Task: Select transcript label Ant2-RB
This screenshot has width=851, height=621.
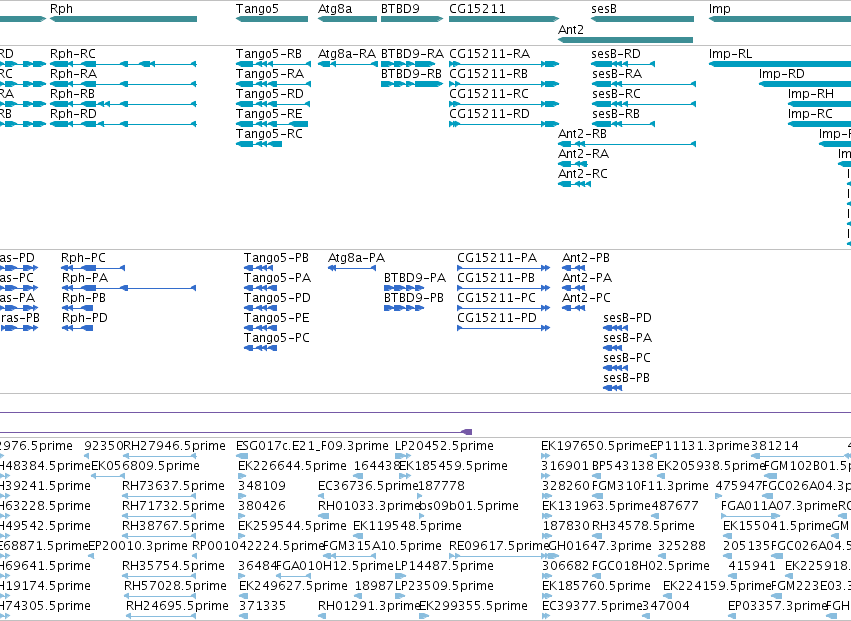Action: 582,134
